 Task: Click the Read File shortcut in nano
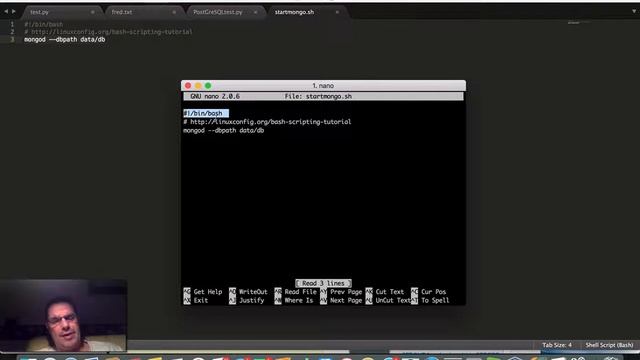click(296, 291)
